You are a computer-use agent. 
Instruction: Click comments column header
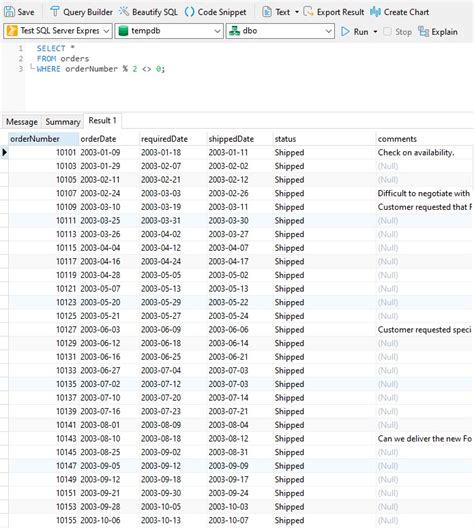pyautogui.click(x=425, y=139)
